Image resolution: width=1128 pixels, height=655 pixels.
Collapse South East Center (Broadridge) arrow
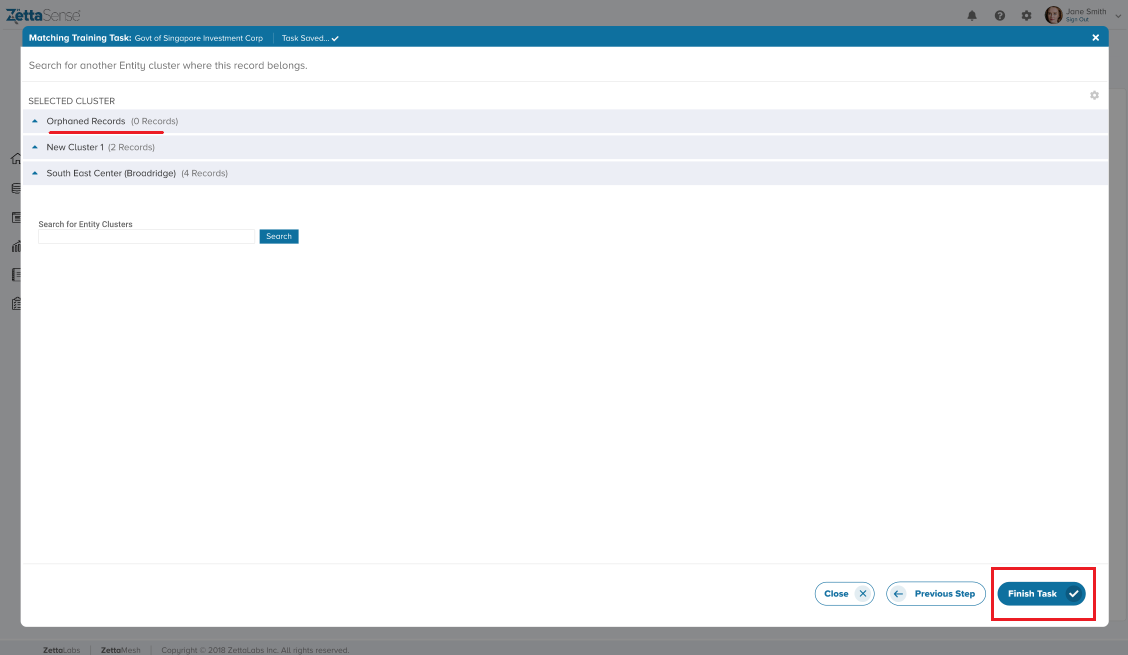[x=35, y=173]
